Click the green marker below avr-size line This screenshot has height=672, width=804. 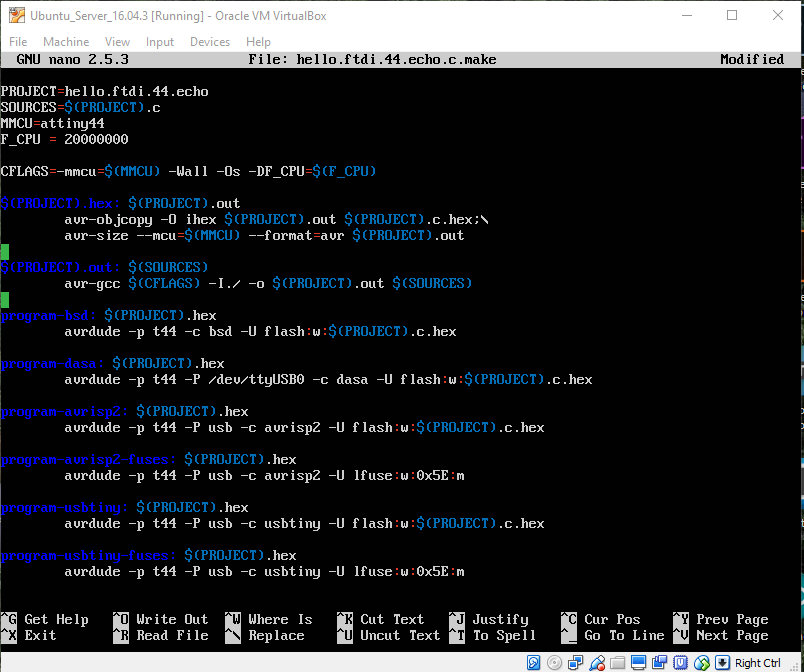[5, 252]
